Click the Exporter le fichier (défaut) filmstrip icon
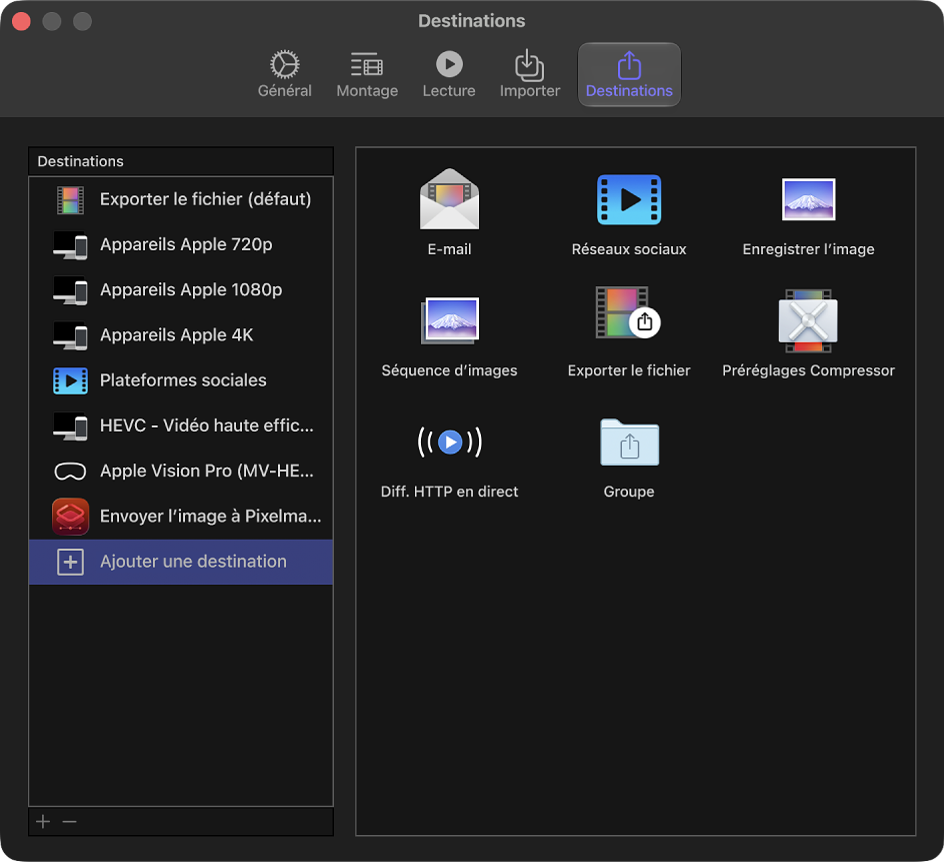The image size is (944, 862). [x=70, y=200]
